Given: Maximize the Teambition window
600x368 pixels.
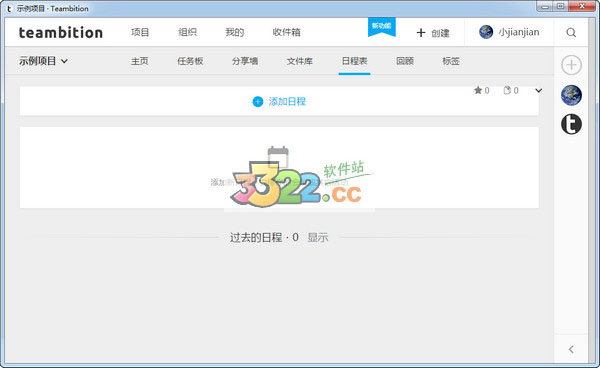Looking at the screenshot, I should pos(561,7).
